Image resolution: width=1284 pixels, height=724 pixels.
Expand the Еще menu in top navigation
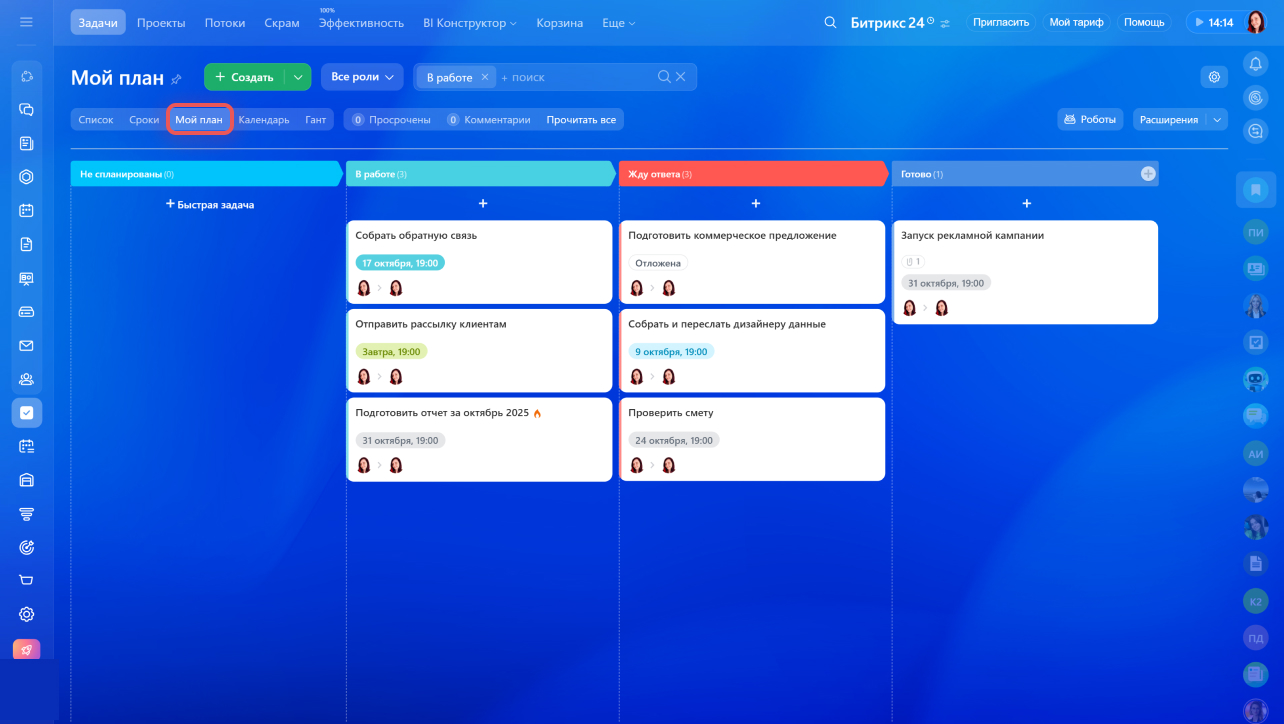click(x=618, y=23)
